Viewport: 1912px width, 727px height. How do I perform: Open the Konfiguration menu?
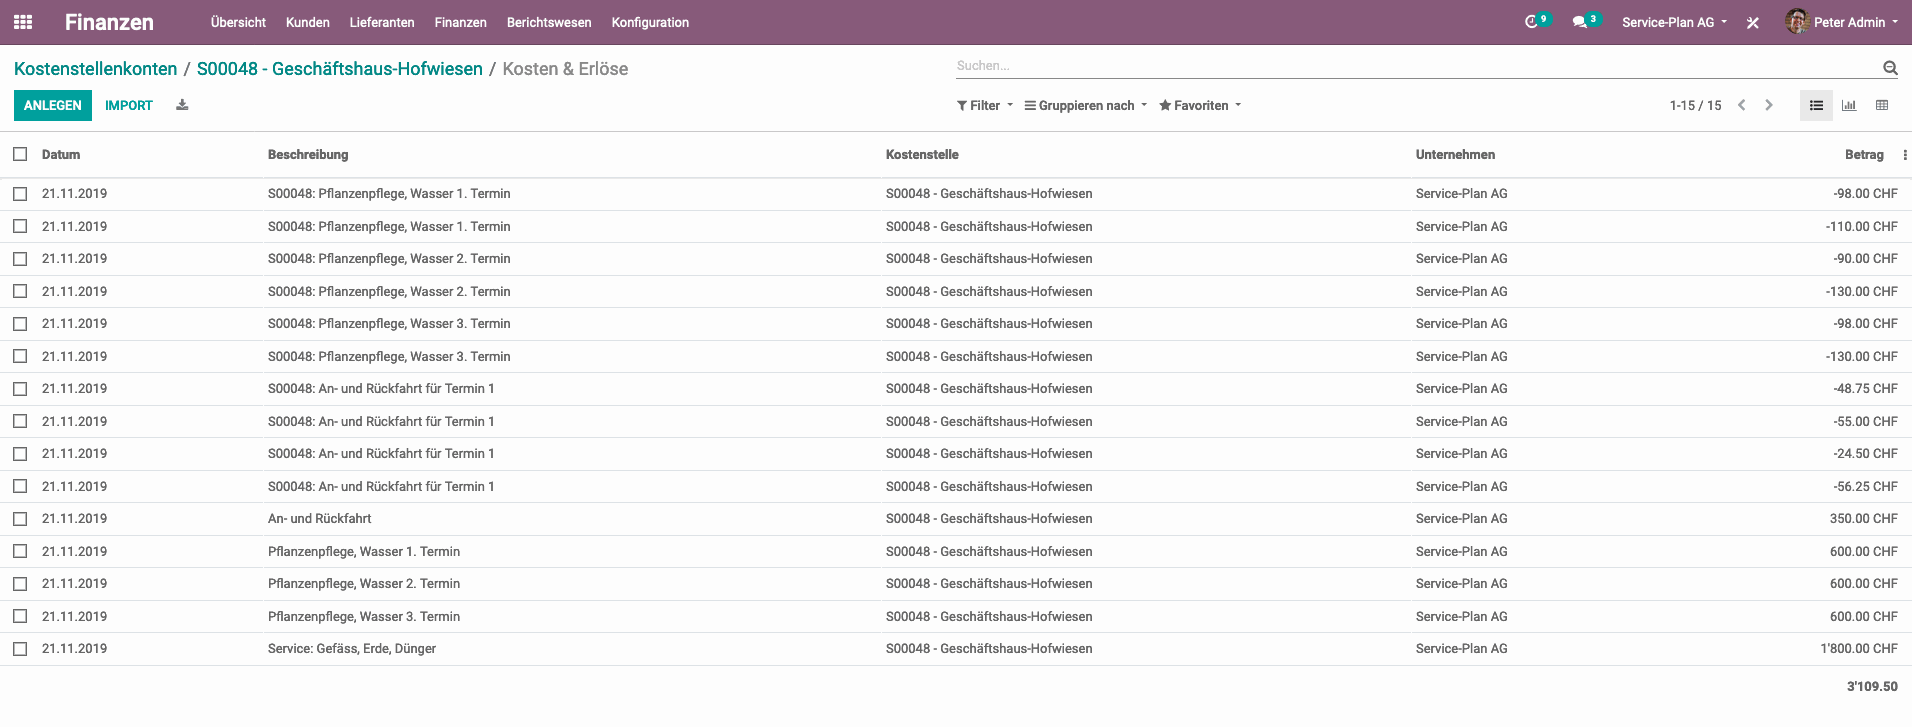pyautogui.click(x=650, y=22)
